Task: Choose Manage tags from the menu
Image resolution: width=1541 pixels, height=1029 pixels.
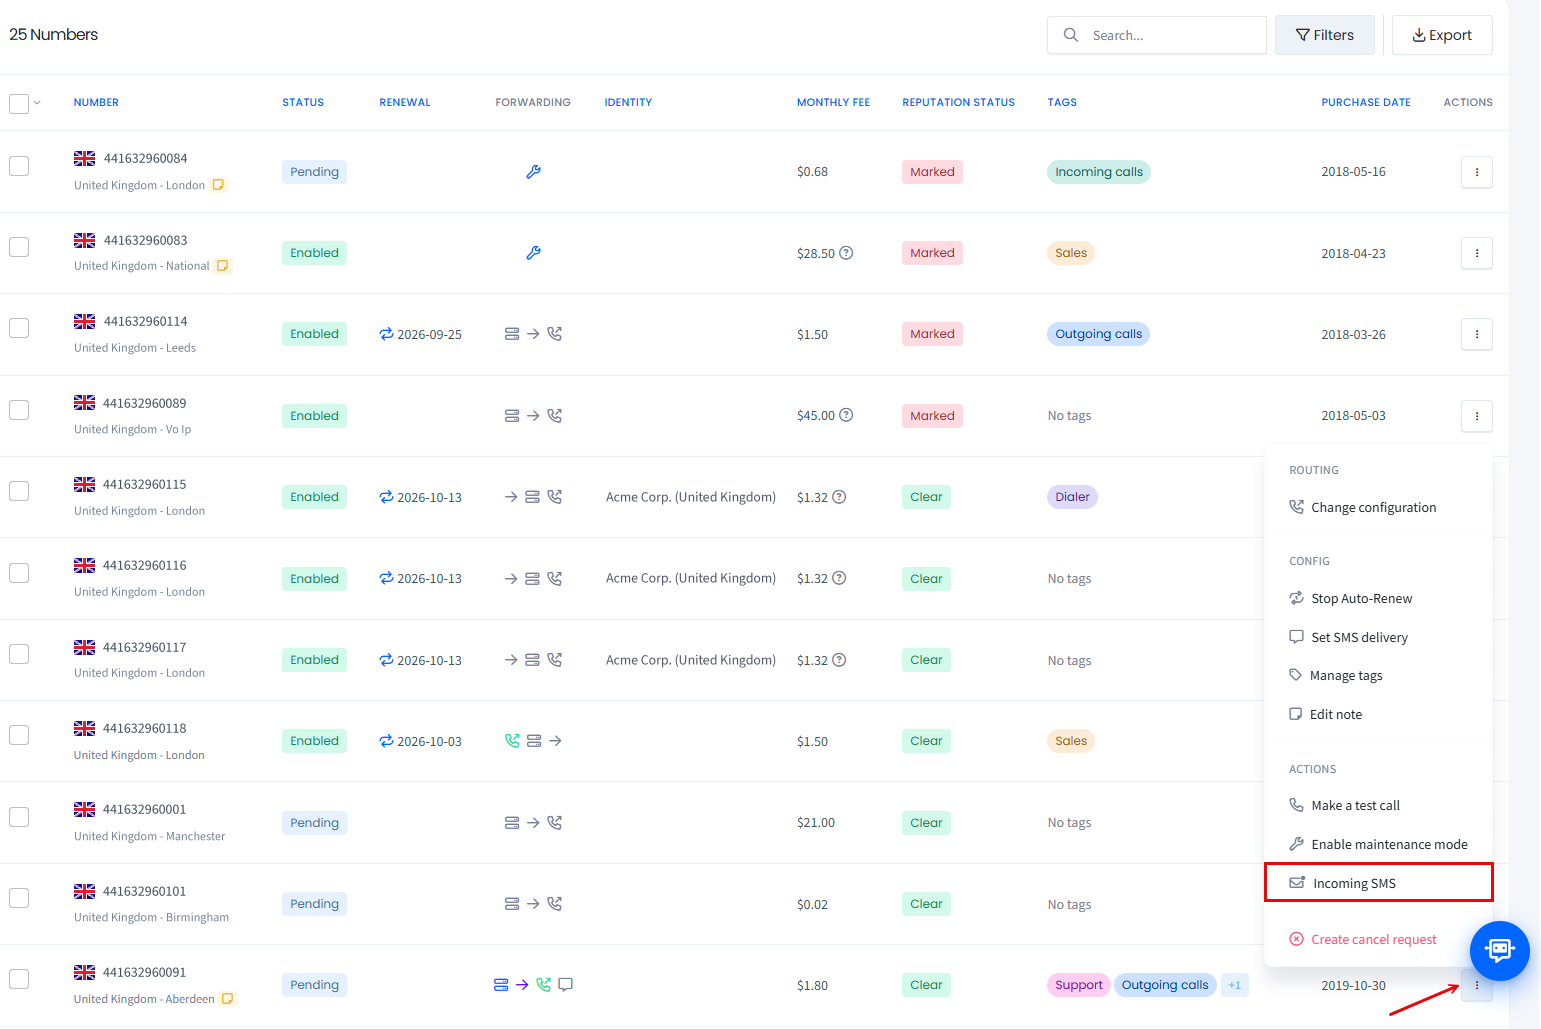Action: pos(1336,675)
